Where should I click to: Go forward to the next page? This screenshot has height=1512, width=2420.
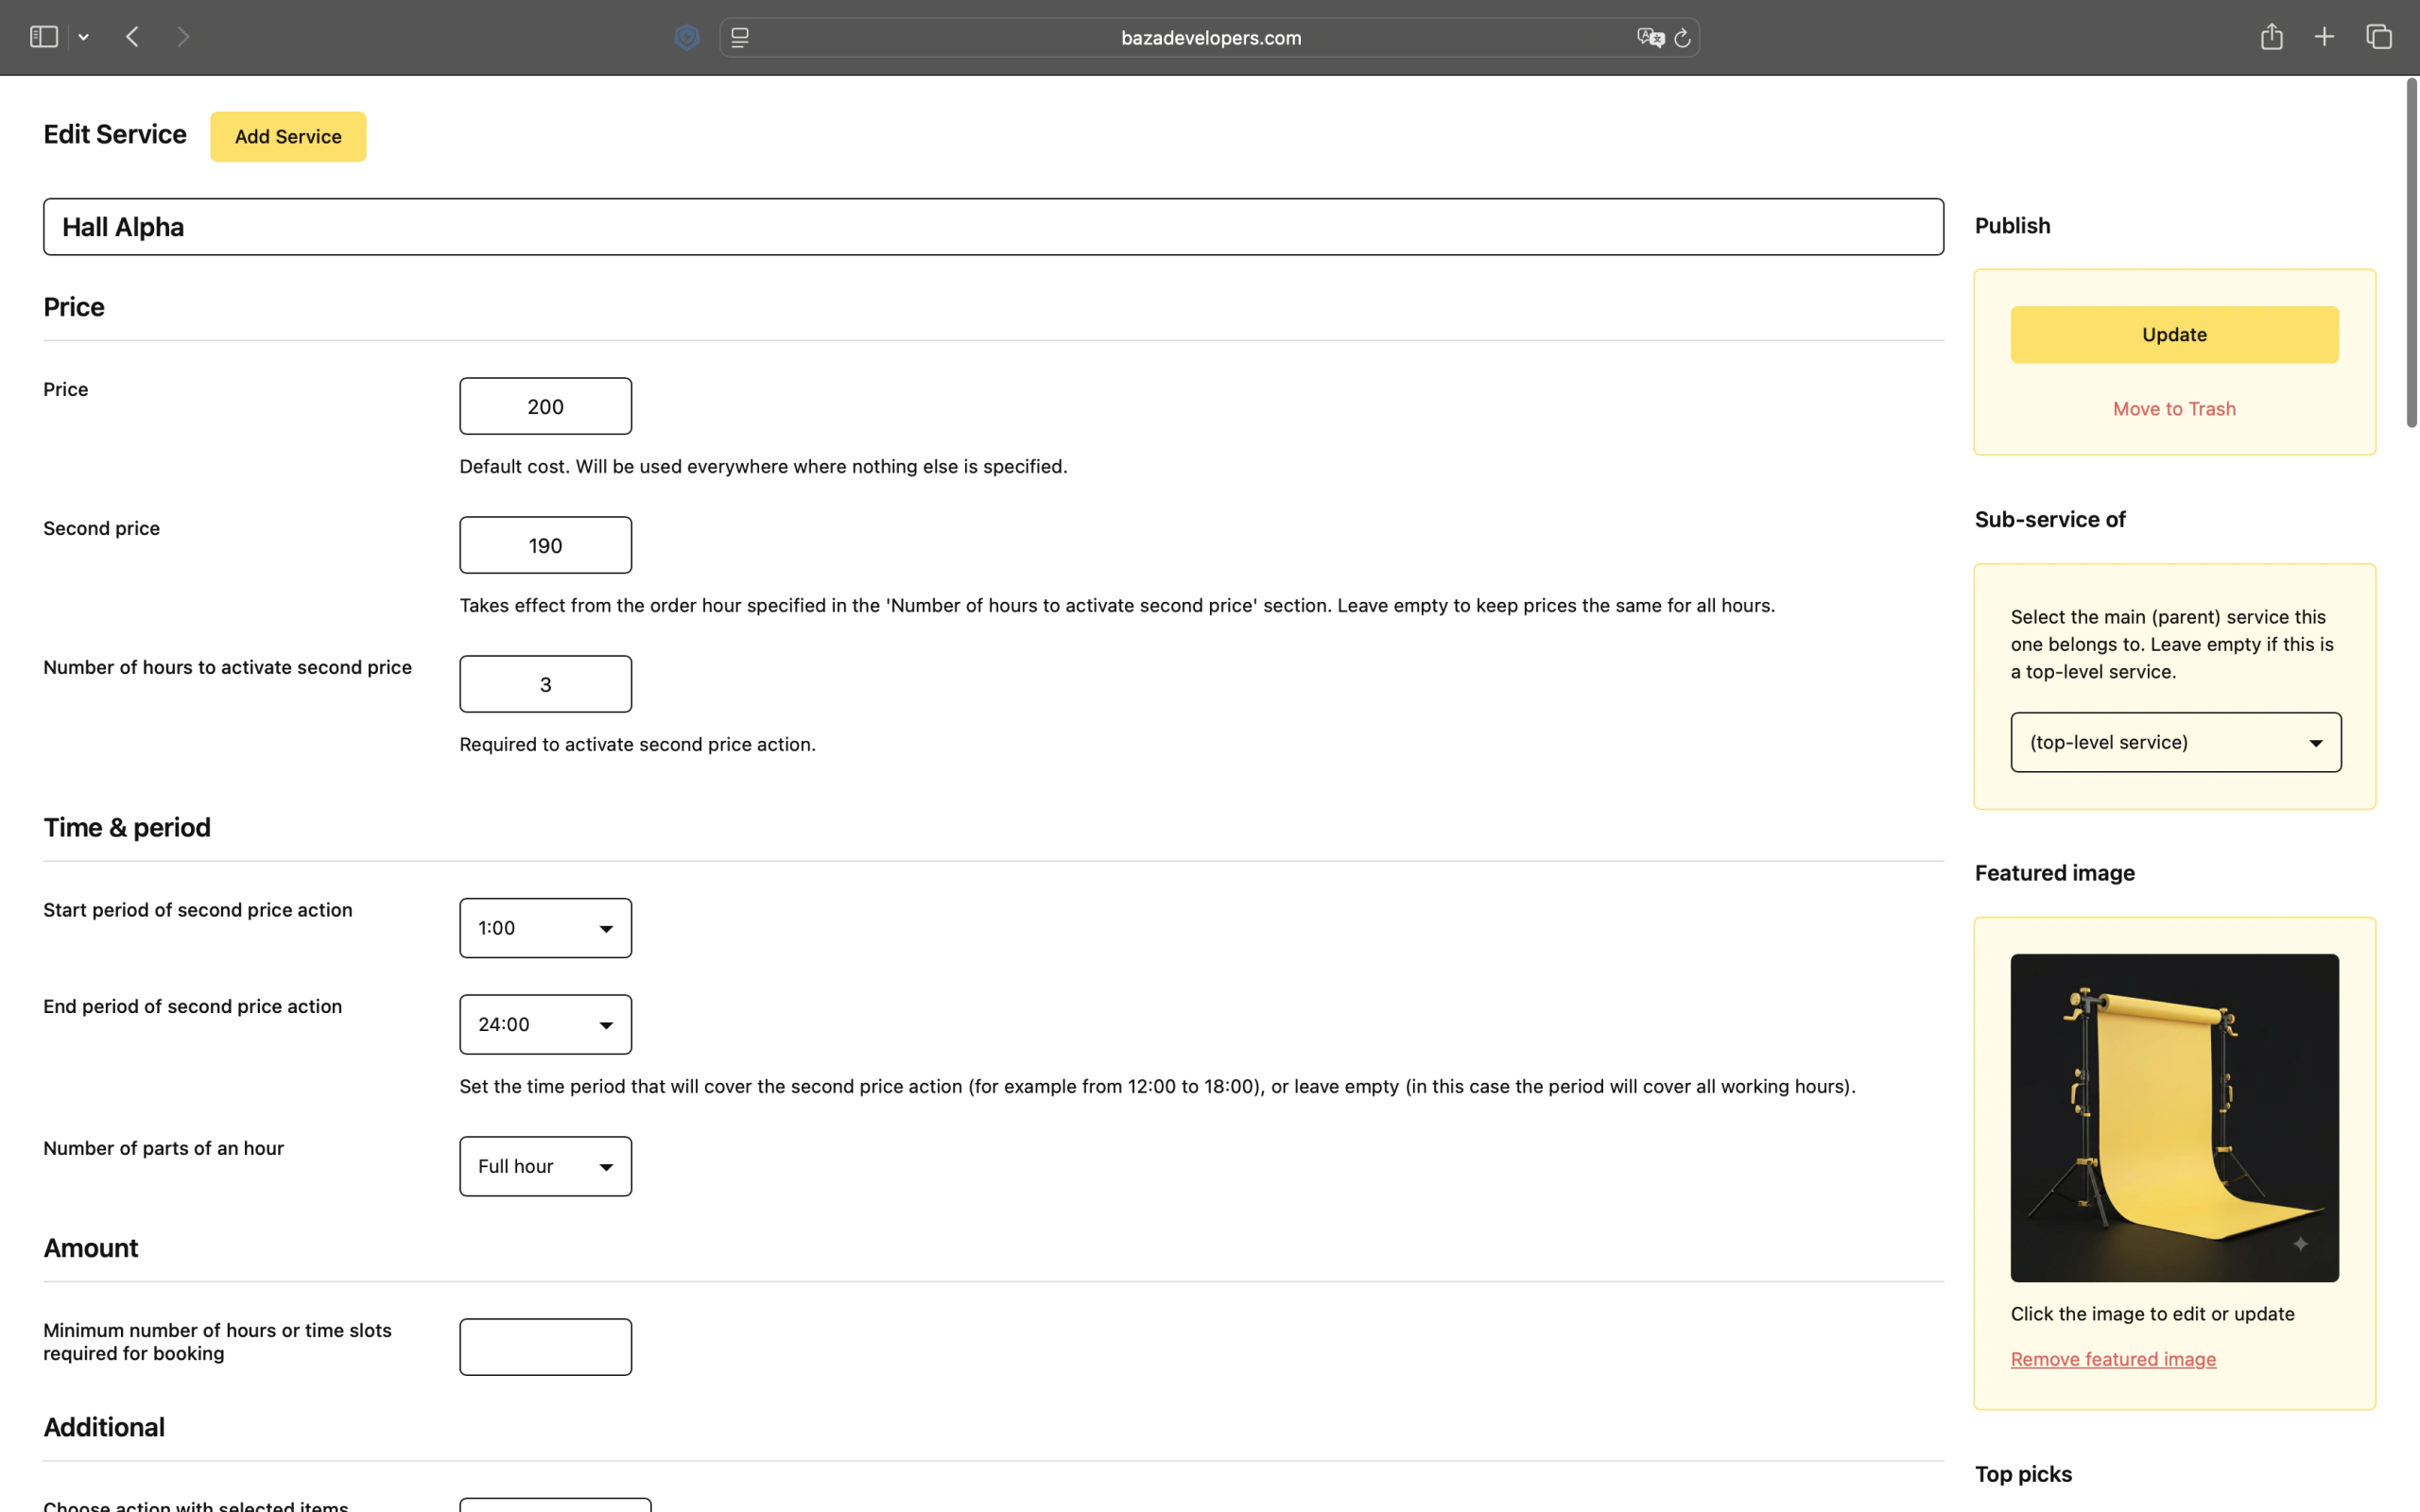point(182,37)
